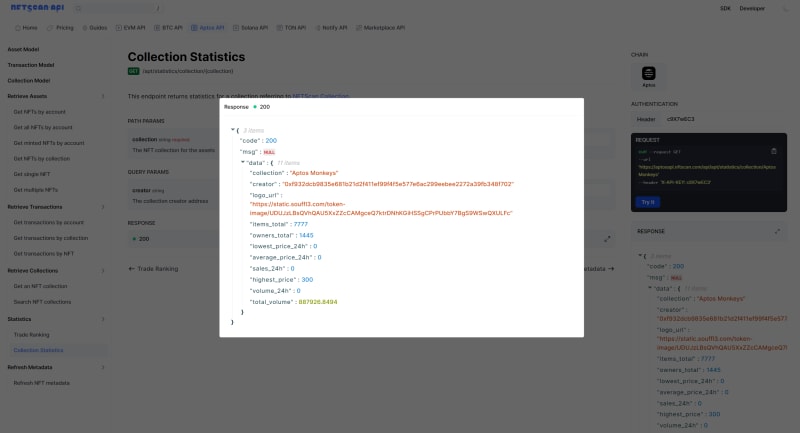Click the API key authentication field

point(724,119)
